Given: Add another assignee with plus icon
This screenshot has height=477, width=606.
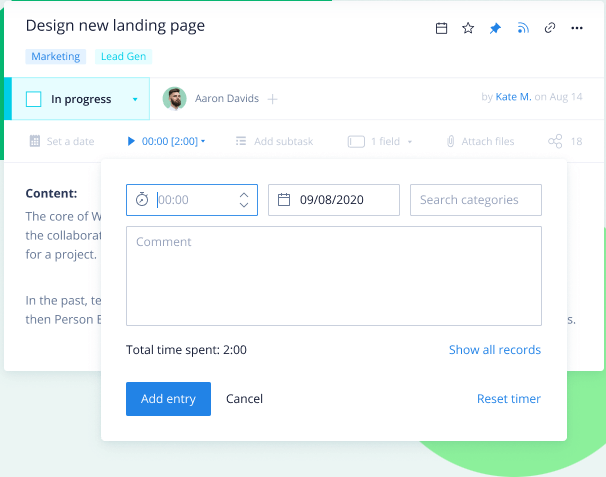Looking at the screenshot, I should click(x=272, y=99).
